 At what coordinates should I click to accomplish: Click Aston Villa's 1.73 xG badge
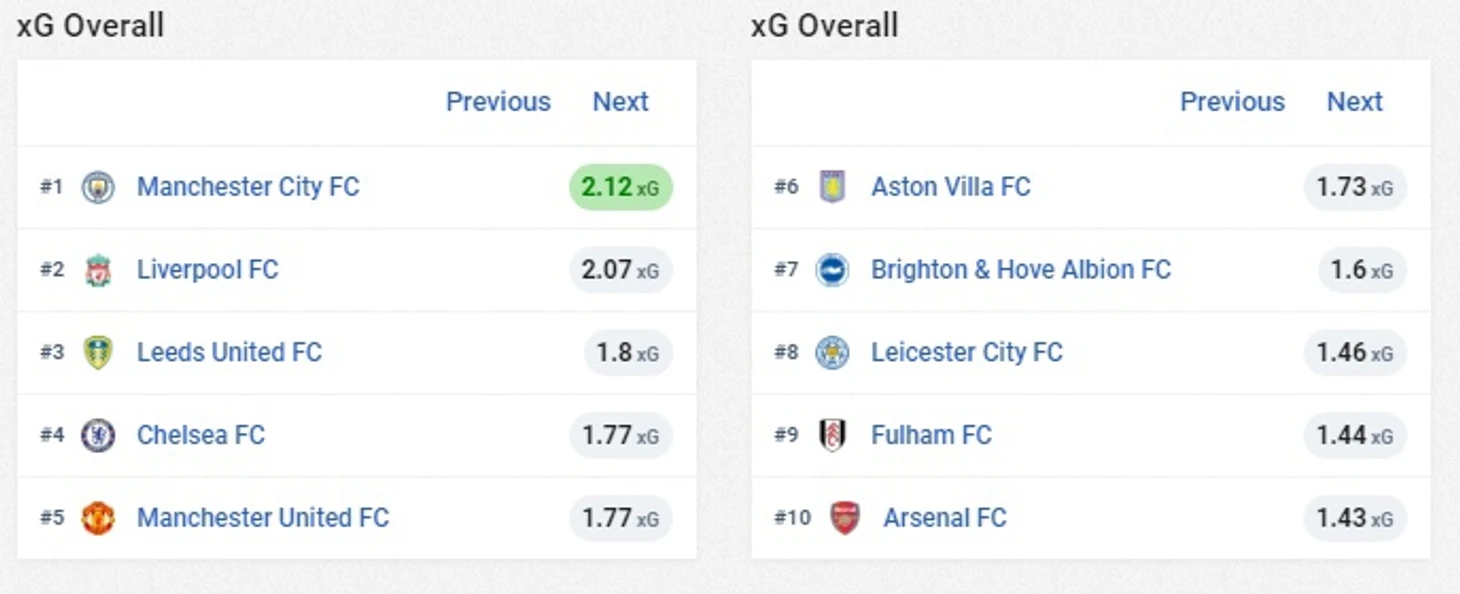pos(1355,188)
